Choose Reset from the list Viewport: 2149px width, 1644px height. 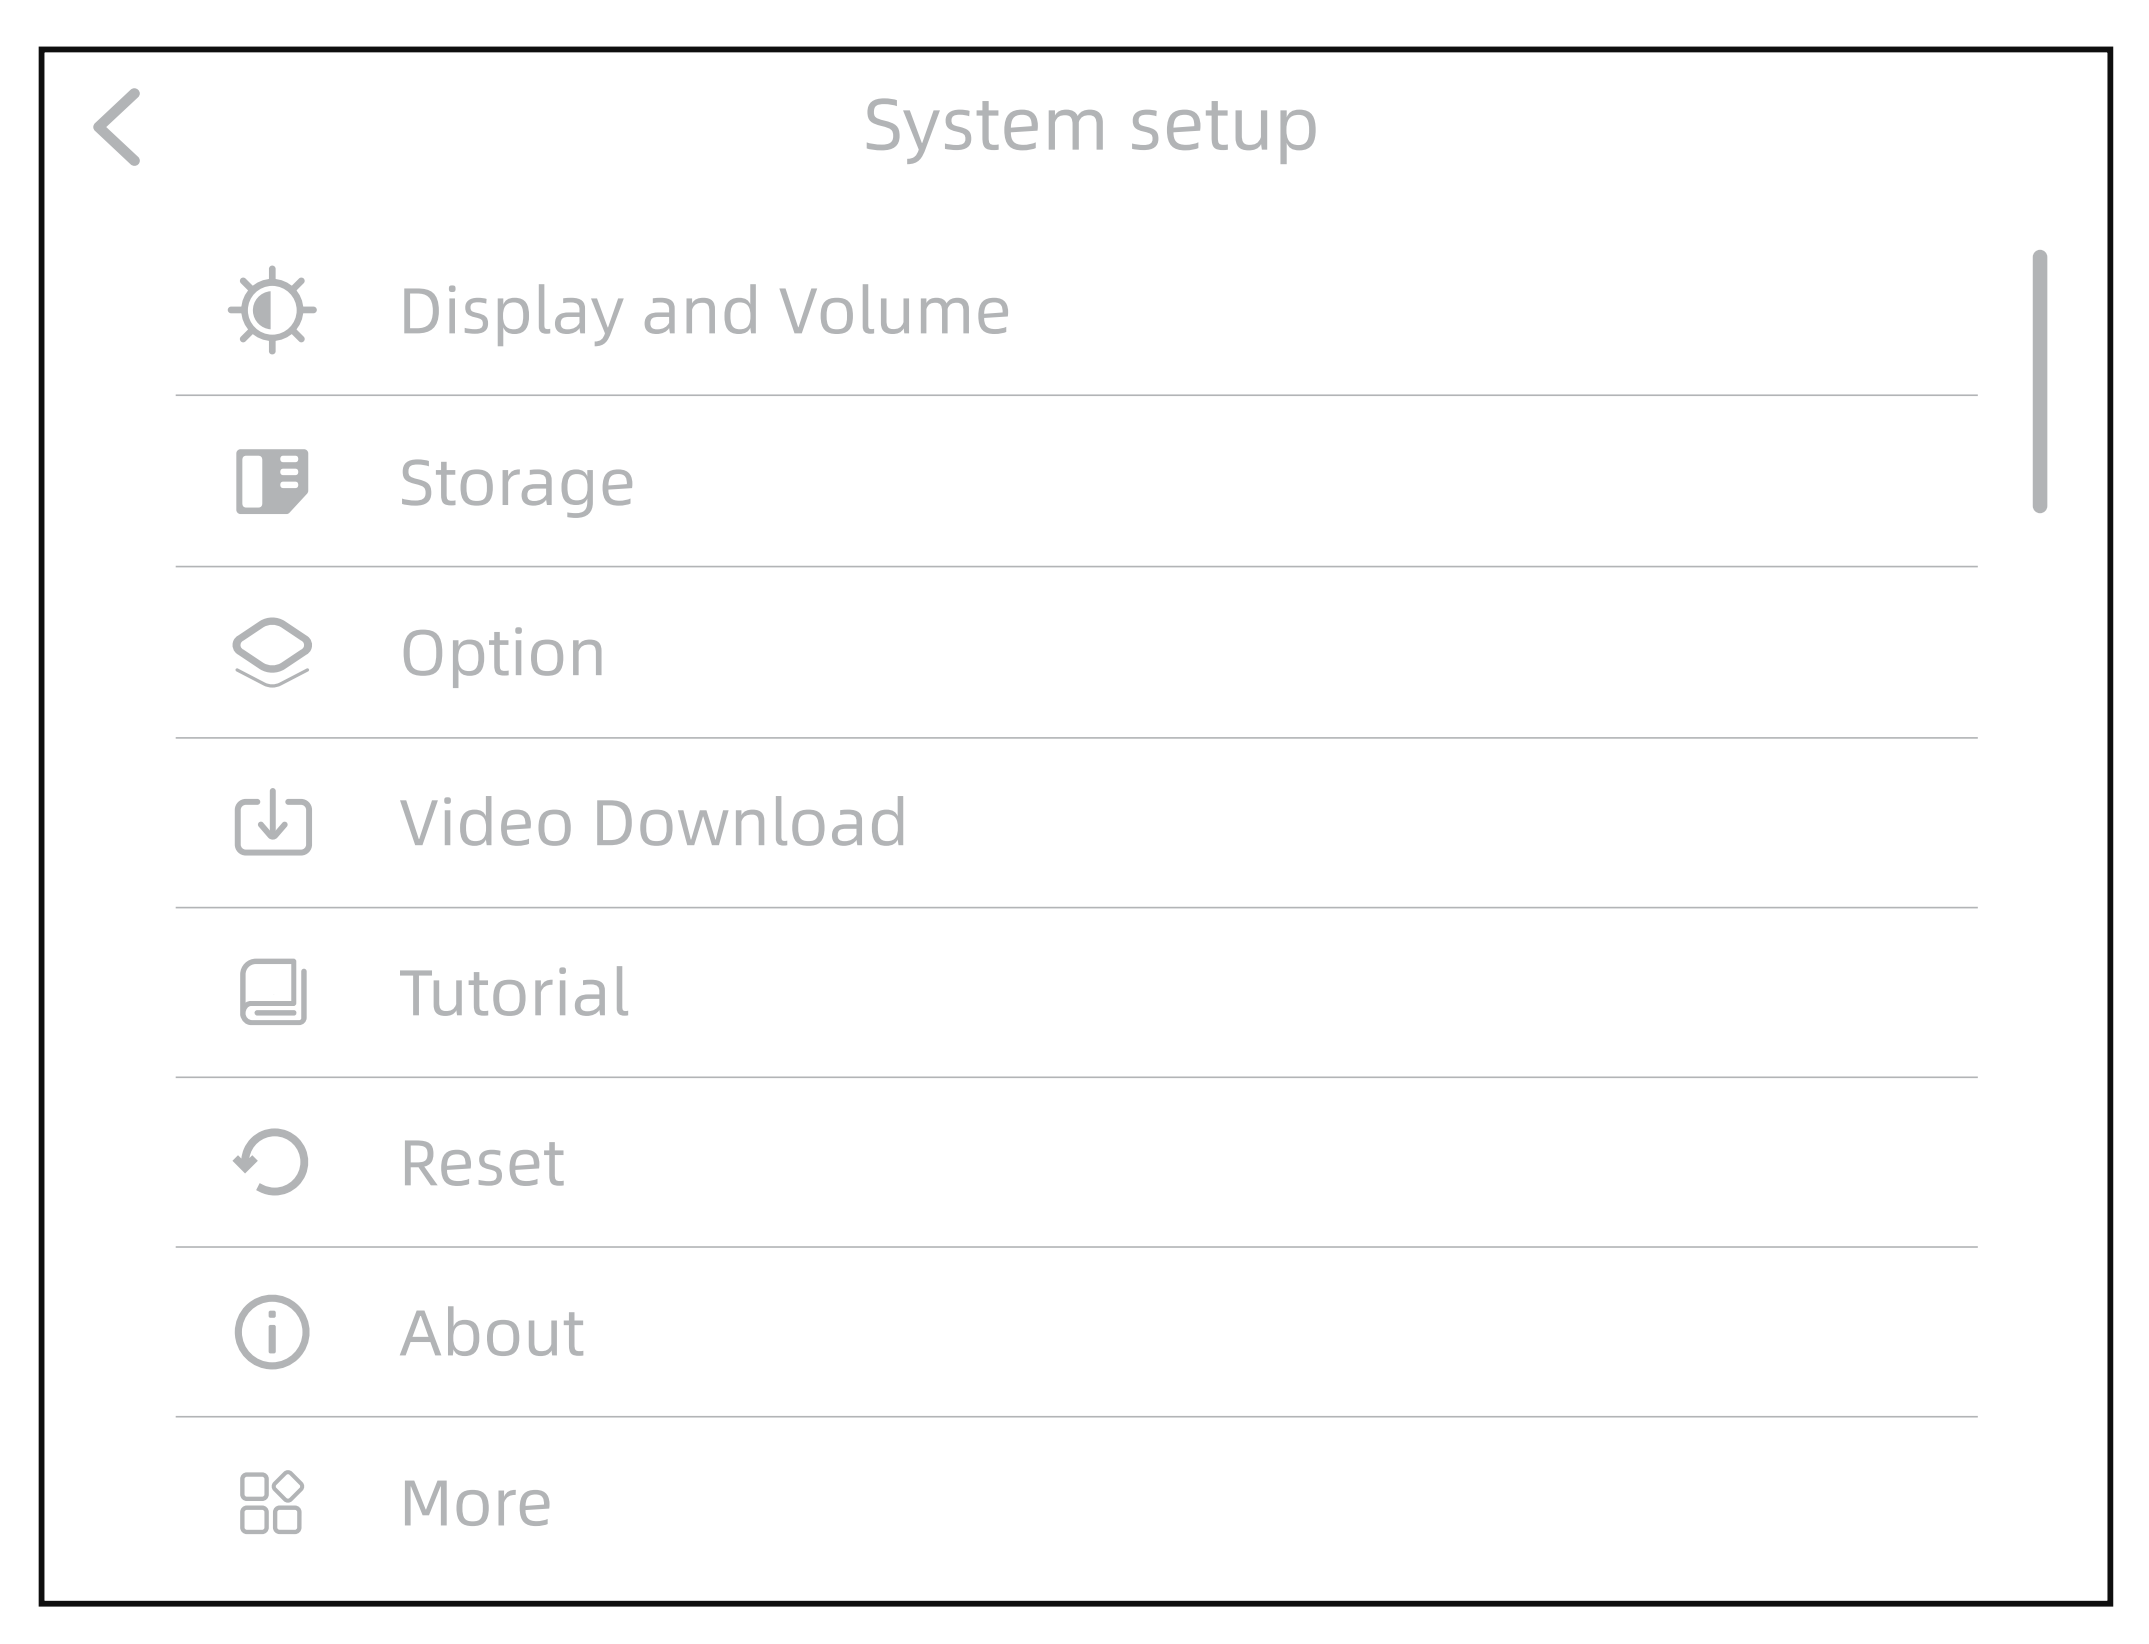(482, 1163)
